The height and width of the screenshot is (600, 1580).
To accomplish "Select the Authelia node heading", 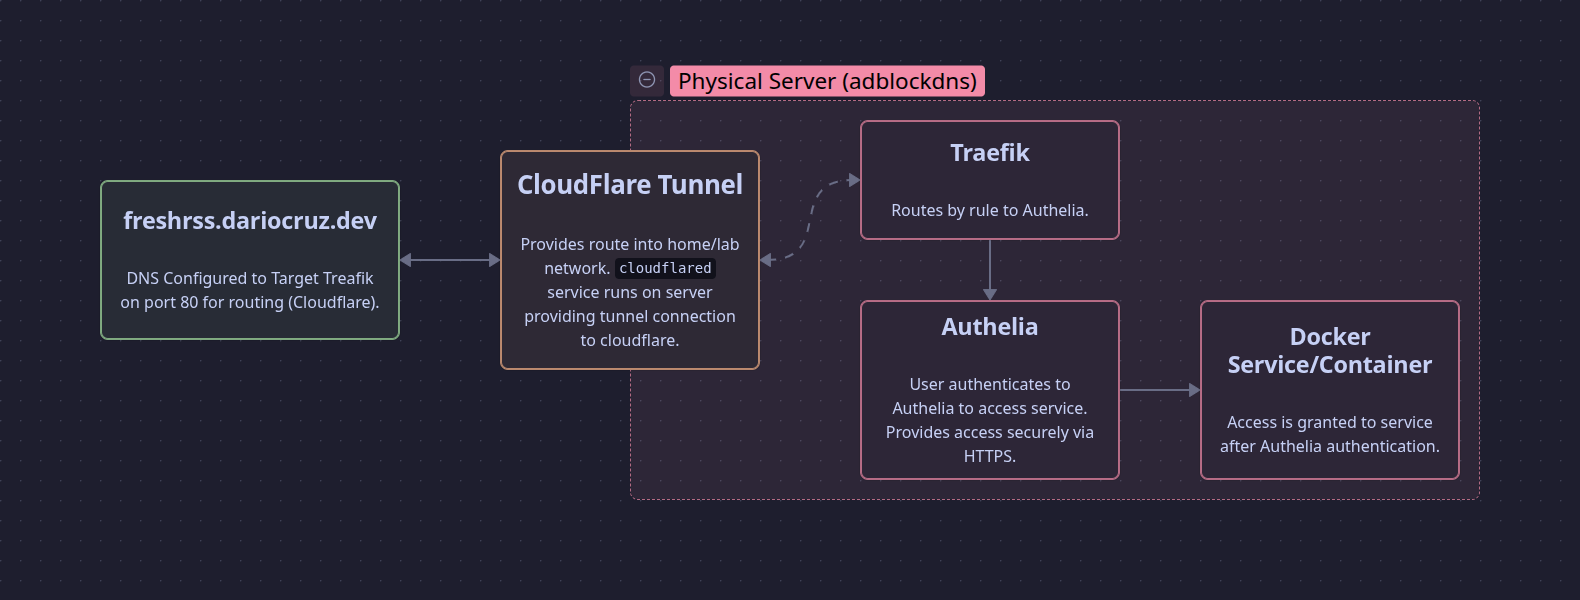I will (990, 327).
